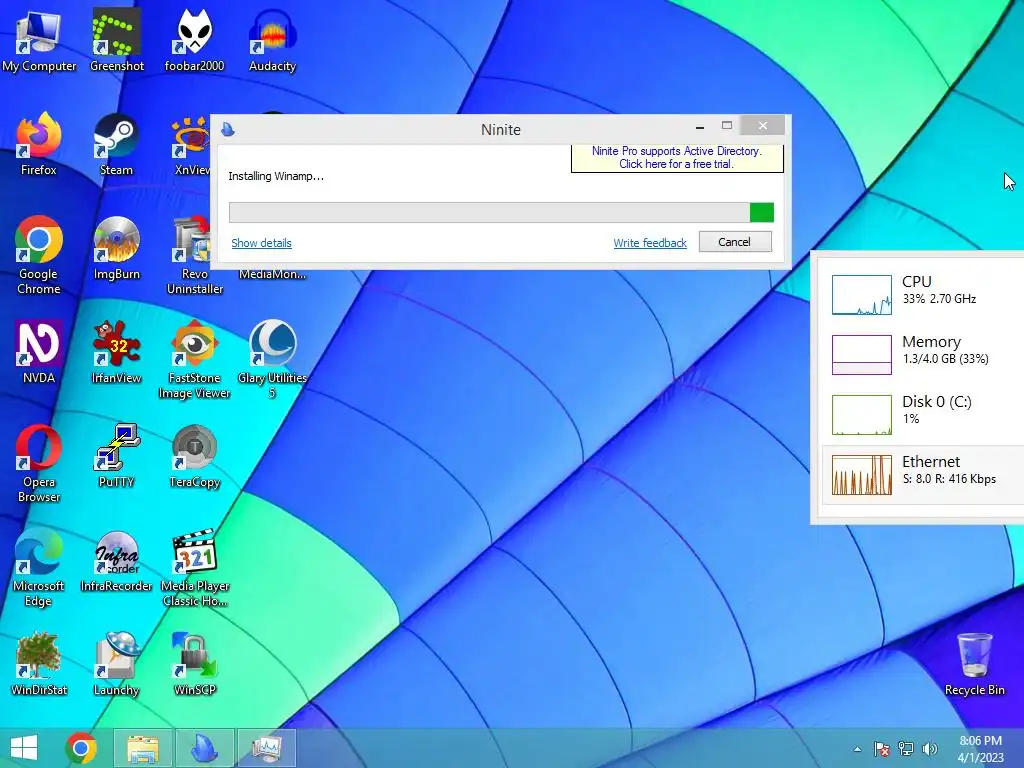
Task: Select the Firefox desktop shortcut
Action: tap(39, 144)
